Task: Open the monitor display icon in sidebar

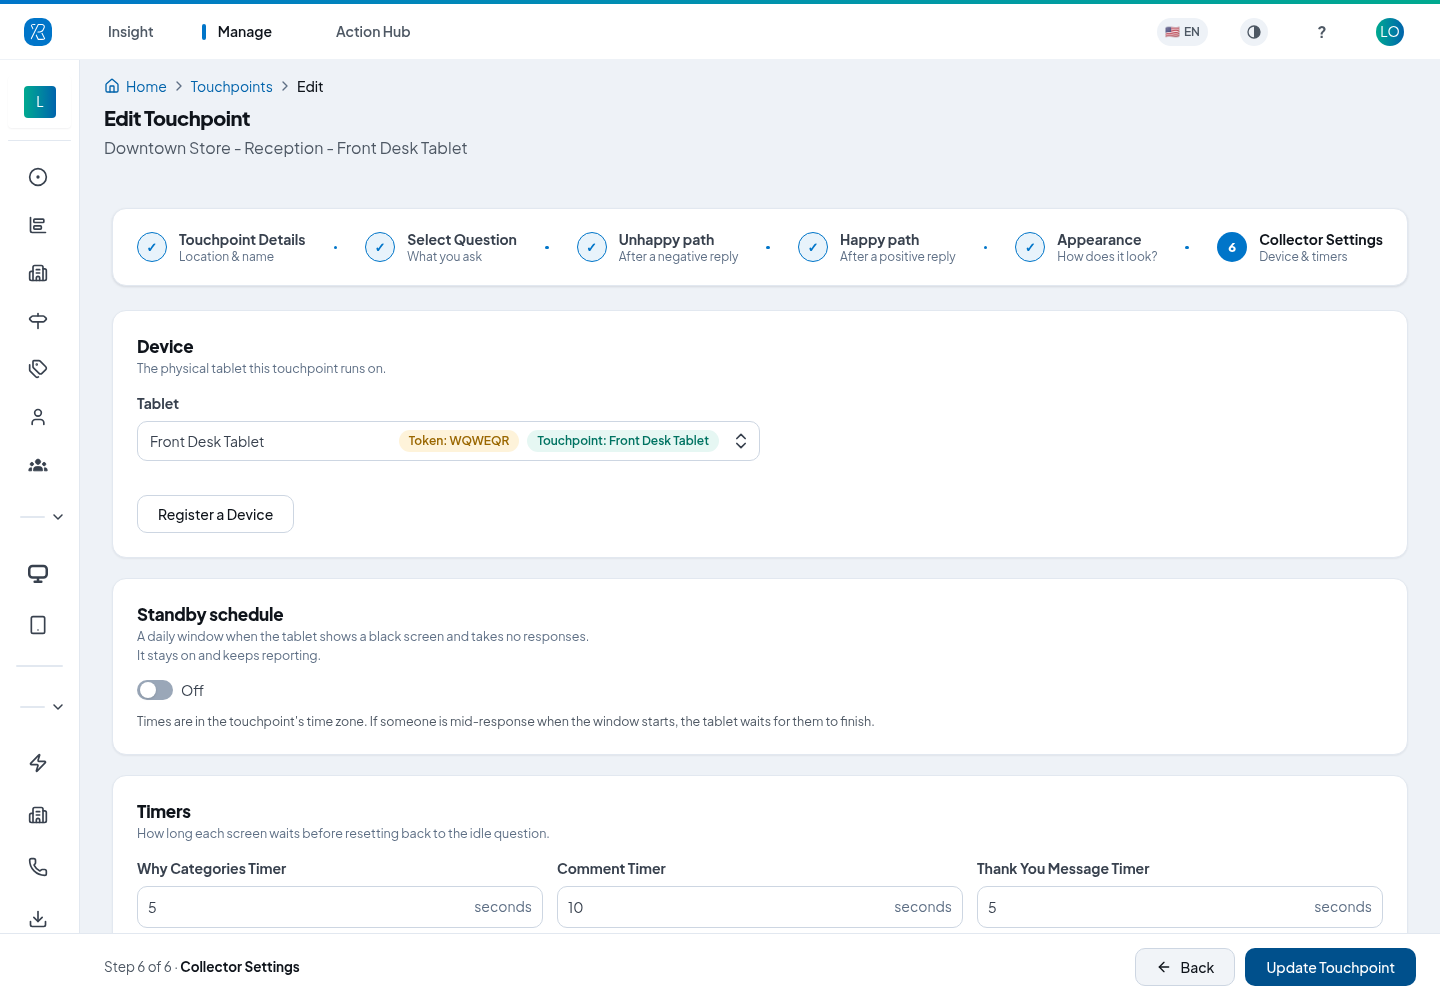Action: click(x=38, y=574)
